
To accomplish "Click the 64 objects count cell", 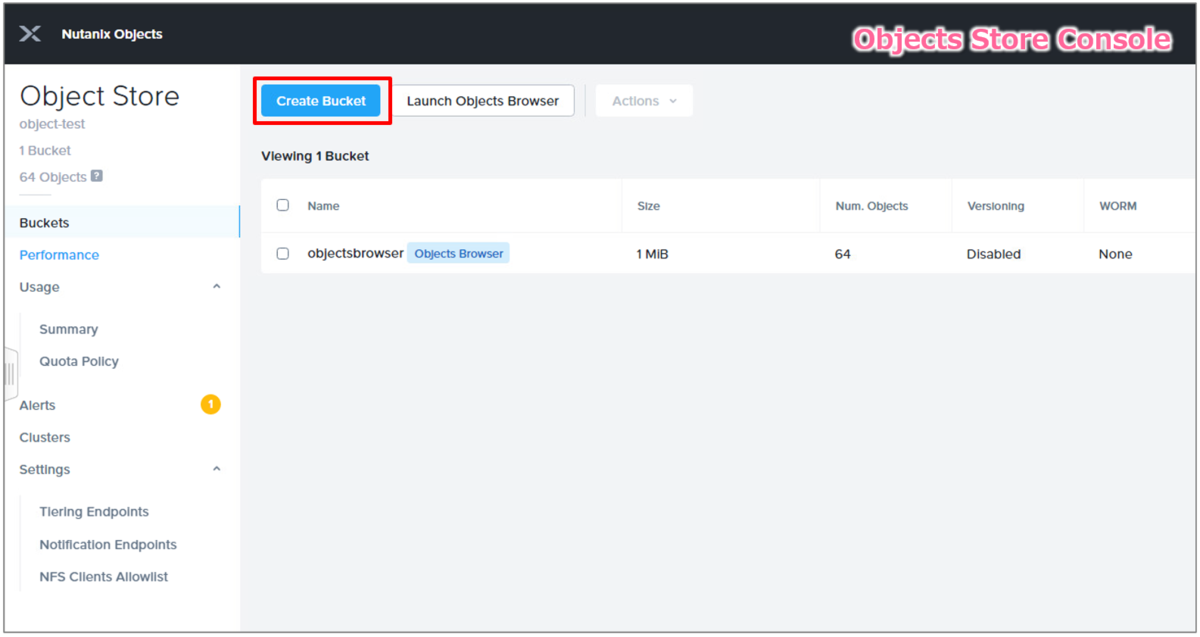I will pyautogui.click(x=842, y=254).
